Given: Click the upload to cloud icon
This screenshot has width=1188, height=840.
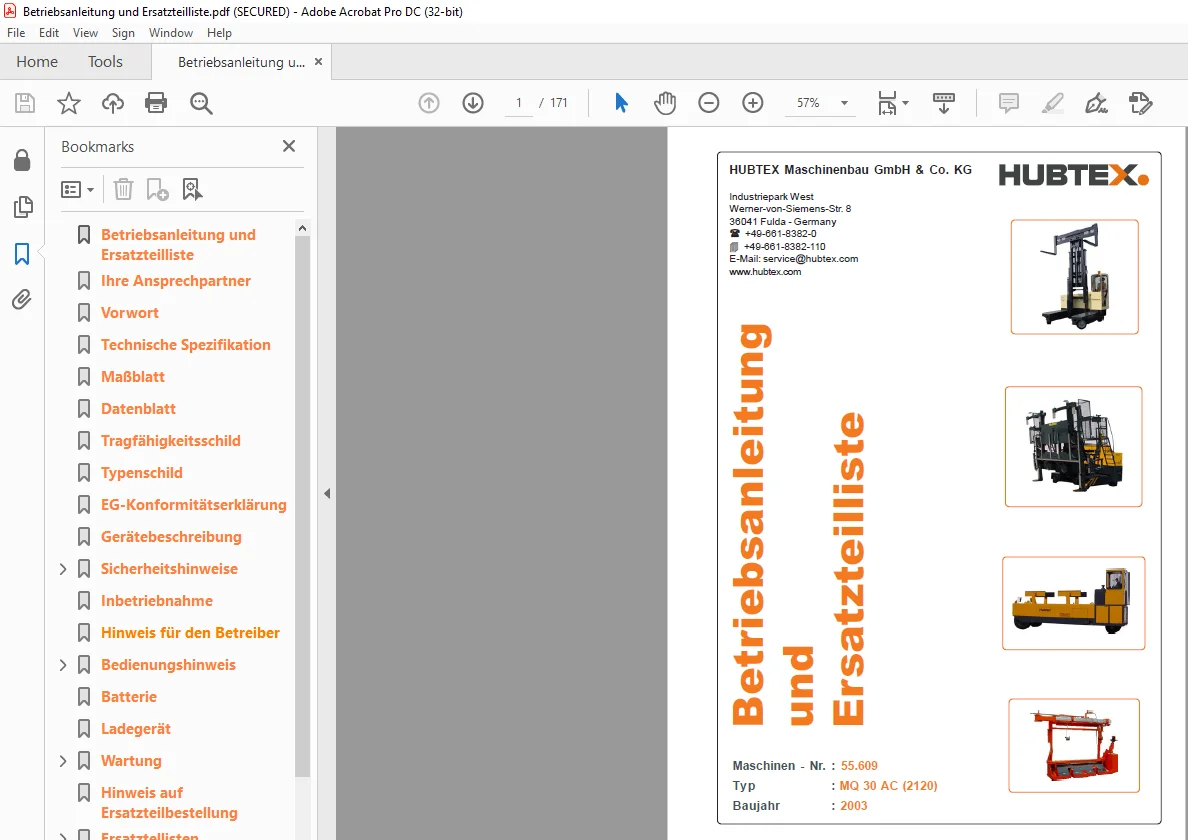Looking at the screenshot, I should (113, 103).
